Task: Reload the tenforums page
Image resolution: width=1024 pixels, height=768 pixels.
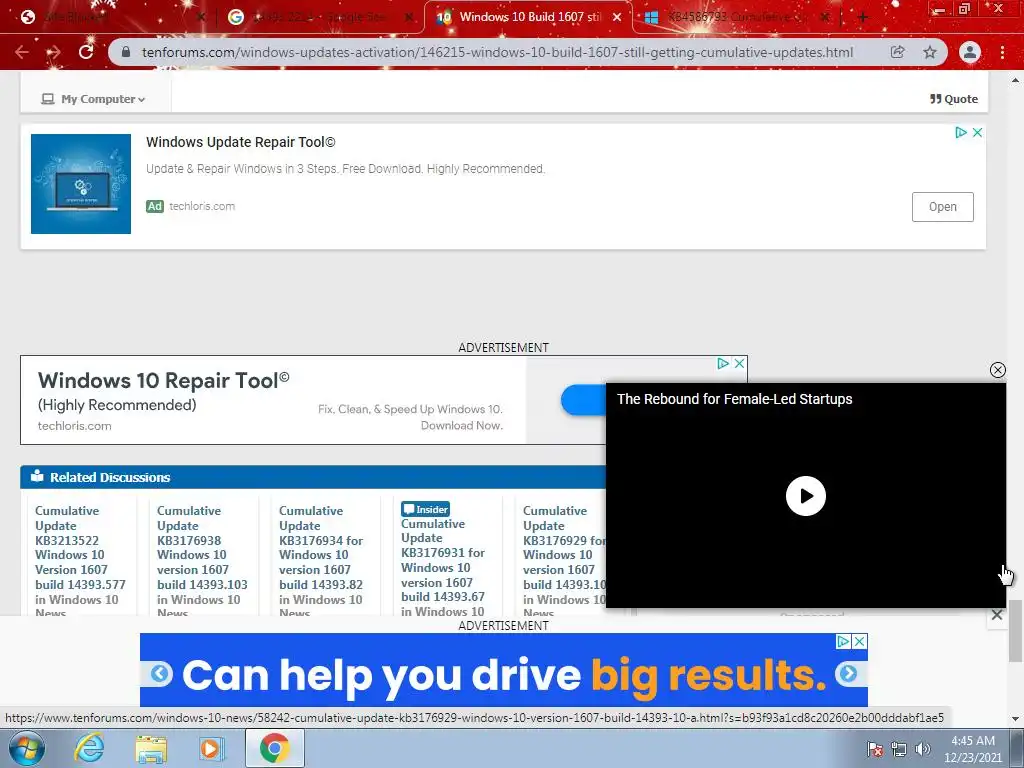Action: (86, 52)
